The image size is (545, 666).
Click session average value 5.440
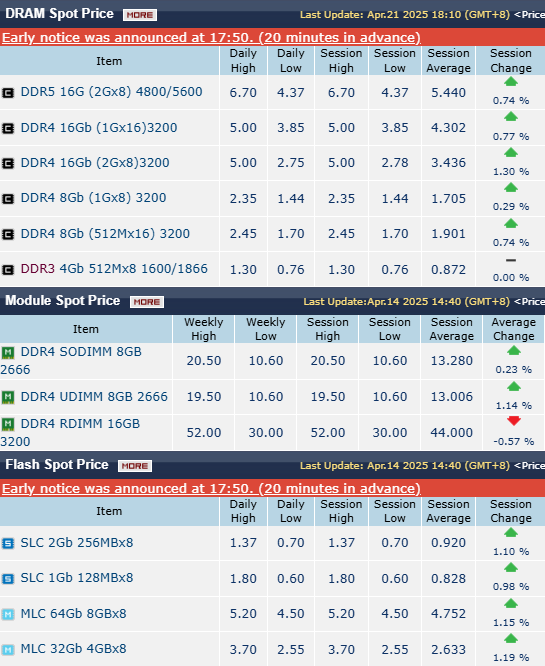pyautogui.click(x=449, y=93)
